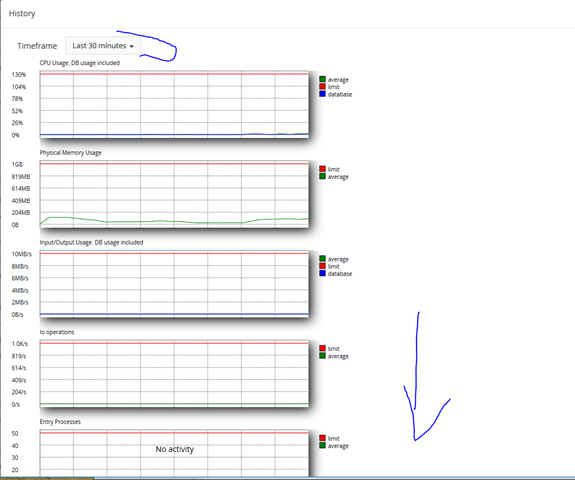Click the red limit swatch in Physical Memory legend
575x480 pixels.
[x=322, y=169]
